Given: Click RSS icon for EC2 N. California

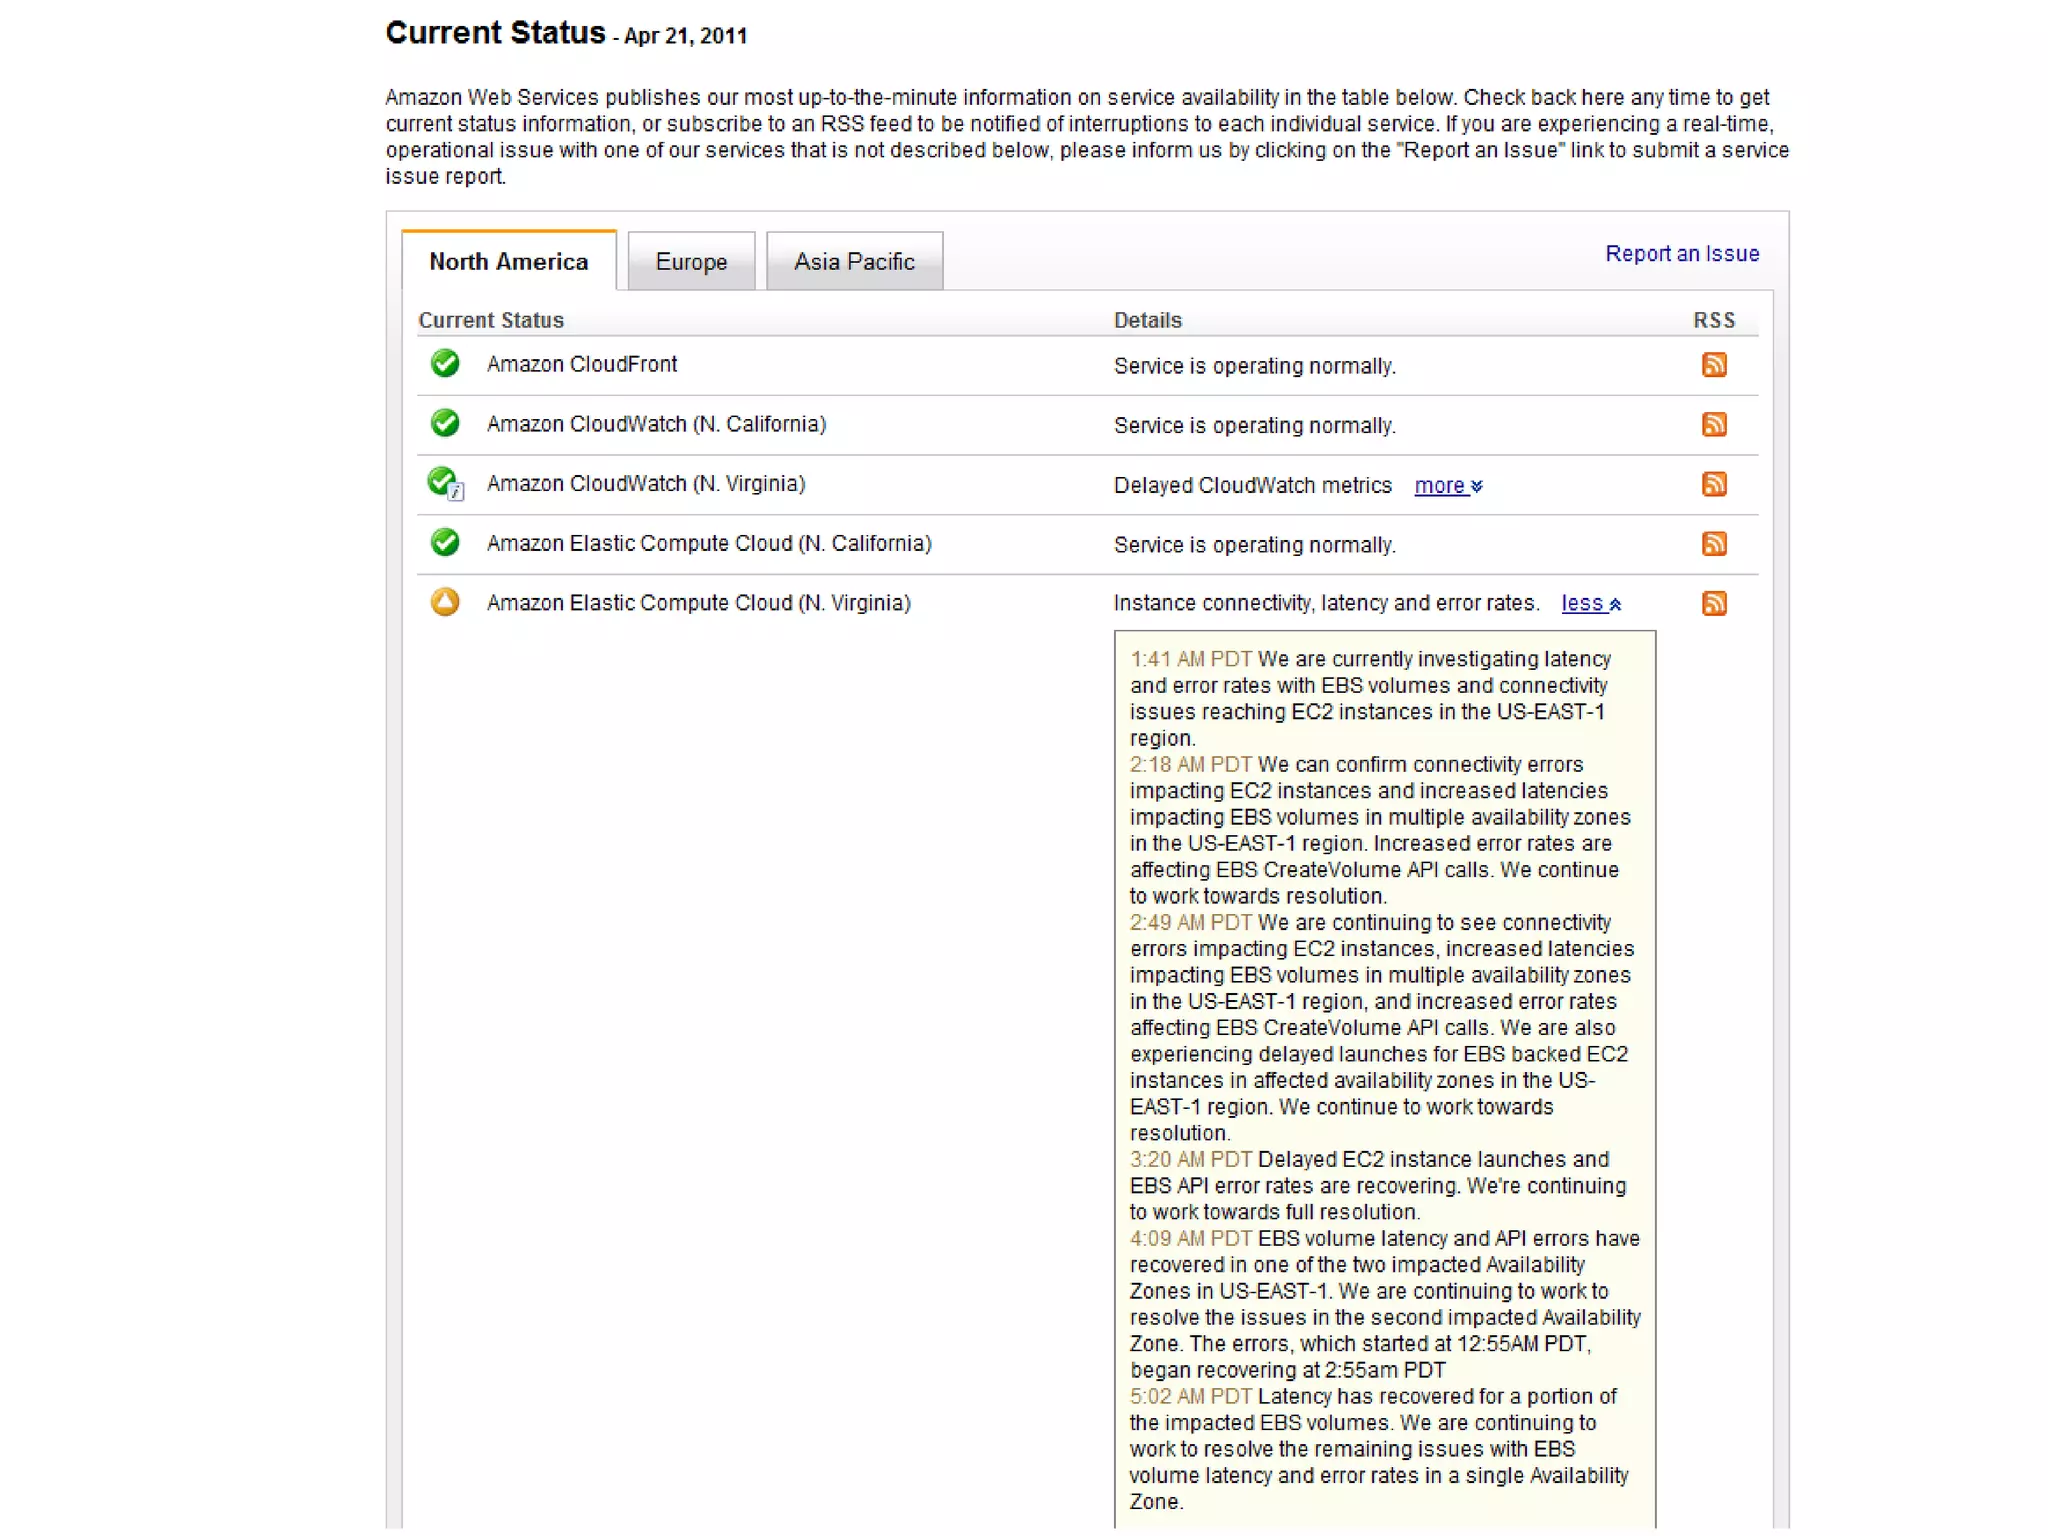Looking at the screenshot, I should [x=1713, y=544].
